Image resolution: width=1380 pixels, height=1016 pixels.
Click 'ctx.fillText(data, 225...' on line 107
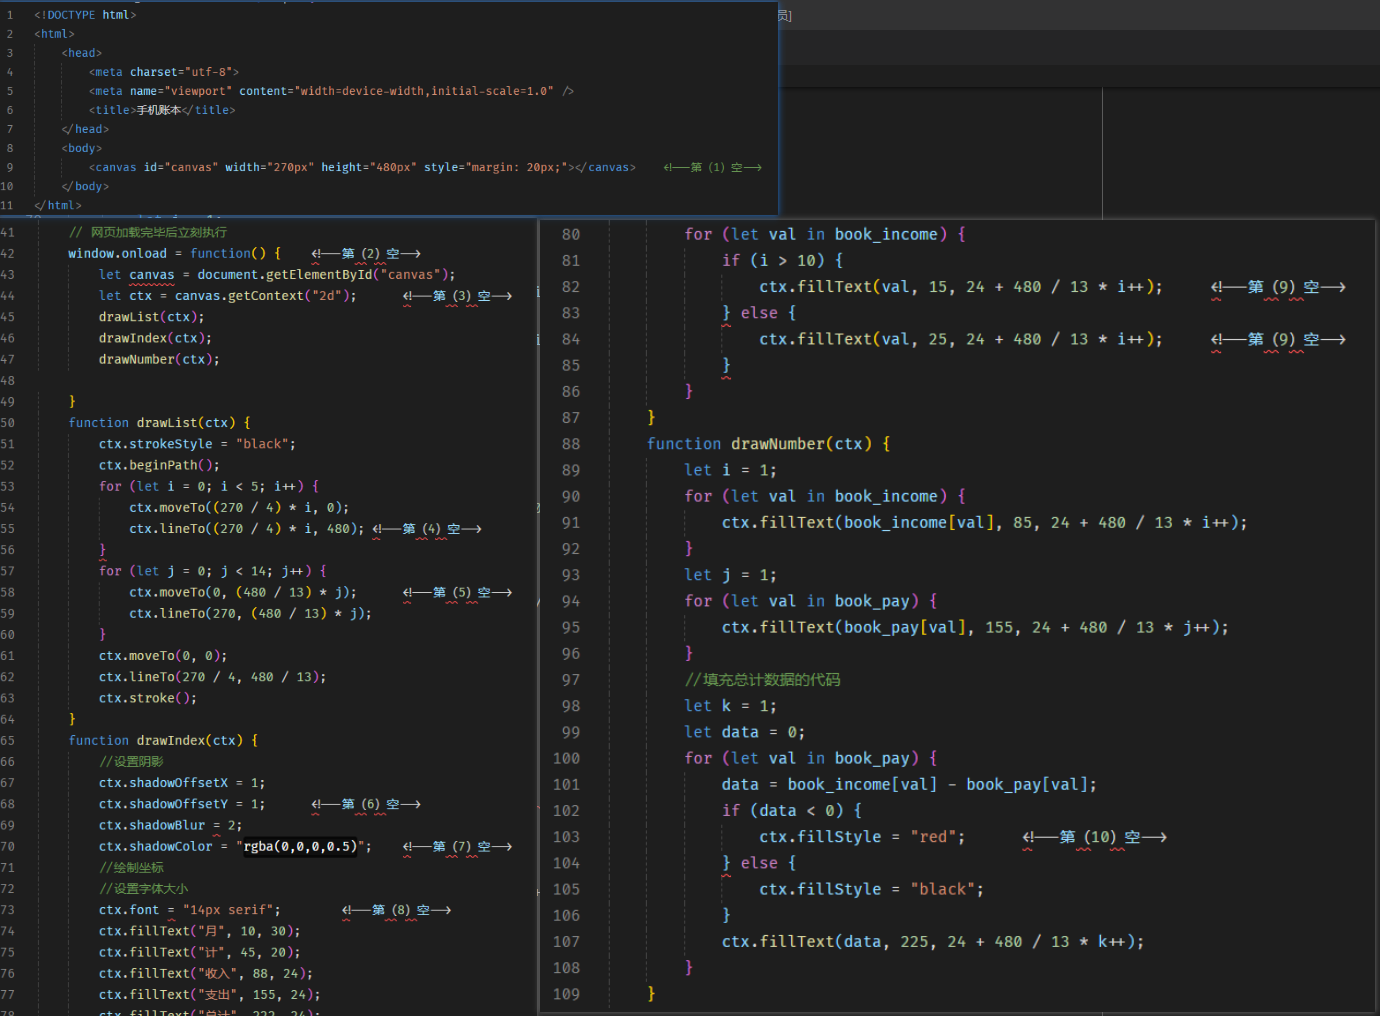[x=932, y=941]
